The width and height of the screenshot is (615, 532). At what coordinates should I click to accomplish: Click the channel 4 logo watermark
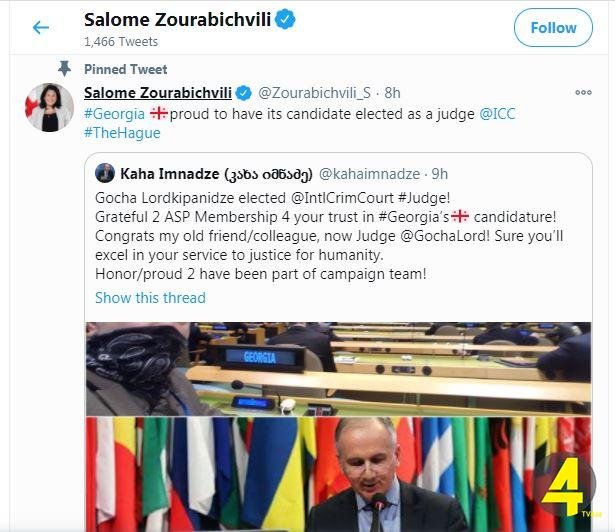click(x=564, y=485)
